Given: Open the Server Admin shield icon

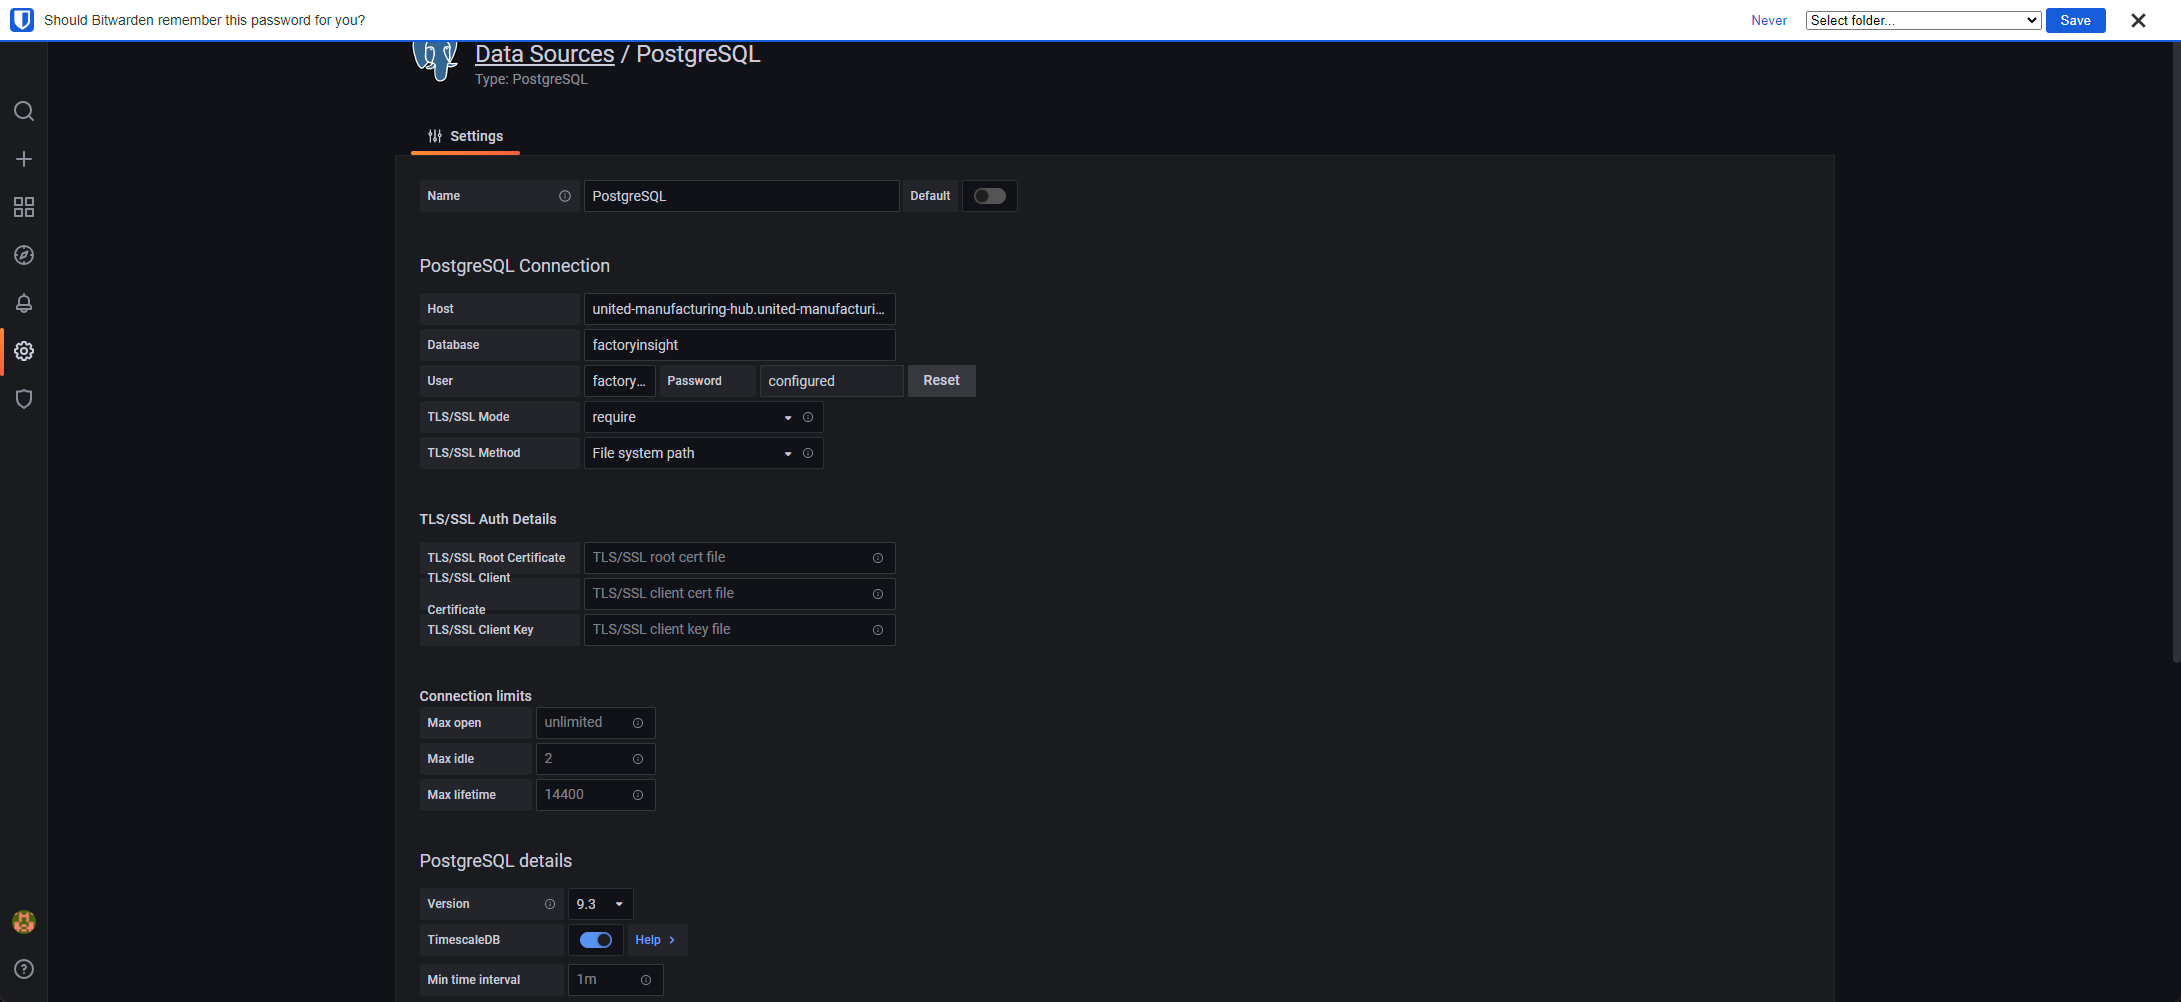Looking at the screenshot, I should 24,399.
